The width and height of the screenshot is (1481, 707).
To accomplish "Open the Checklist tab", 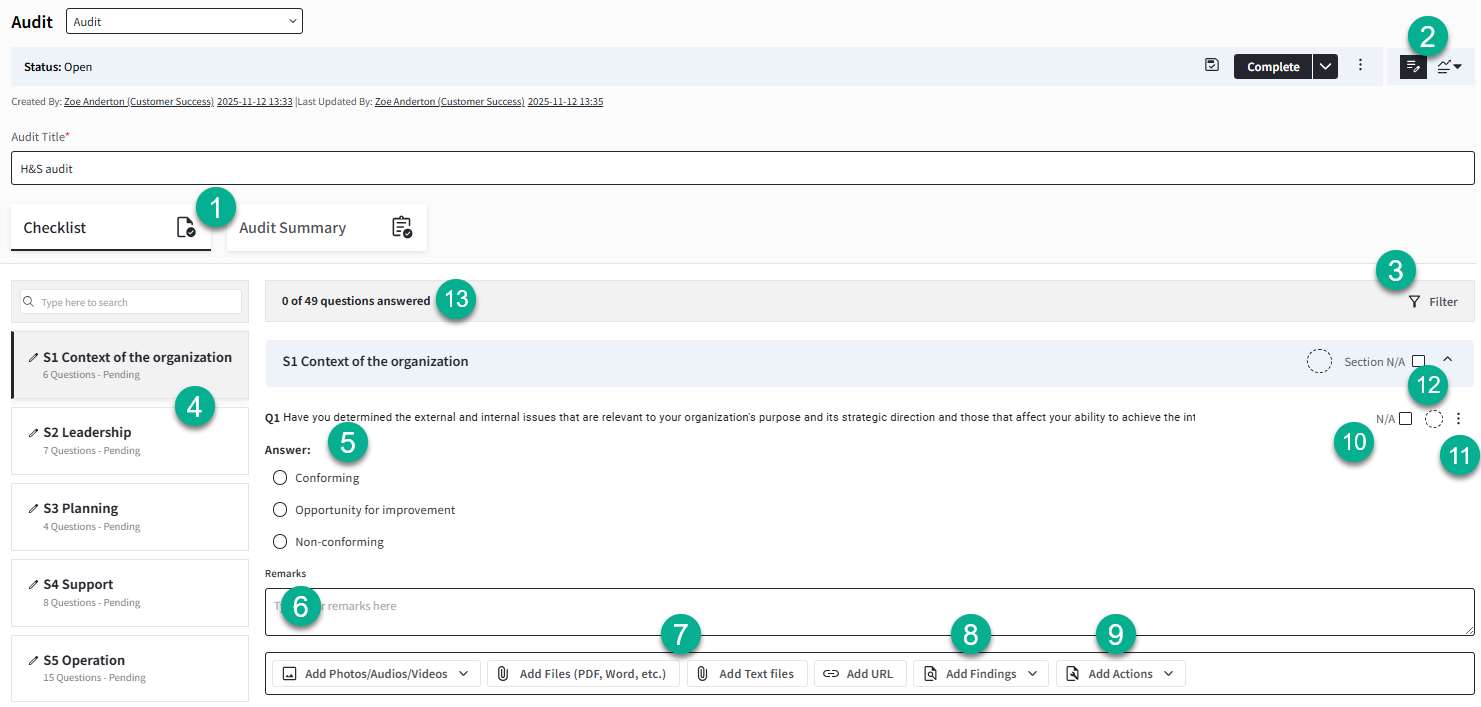I will (x=111, y=228).
